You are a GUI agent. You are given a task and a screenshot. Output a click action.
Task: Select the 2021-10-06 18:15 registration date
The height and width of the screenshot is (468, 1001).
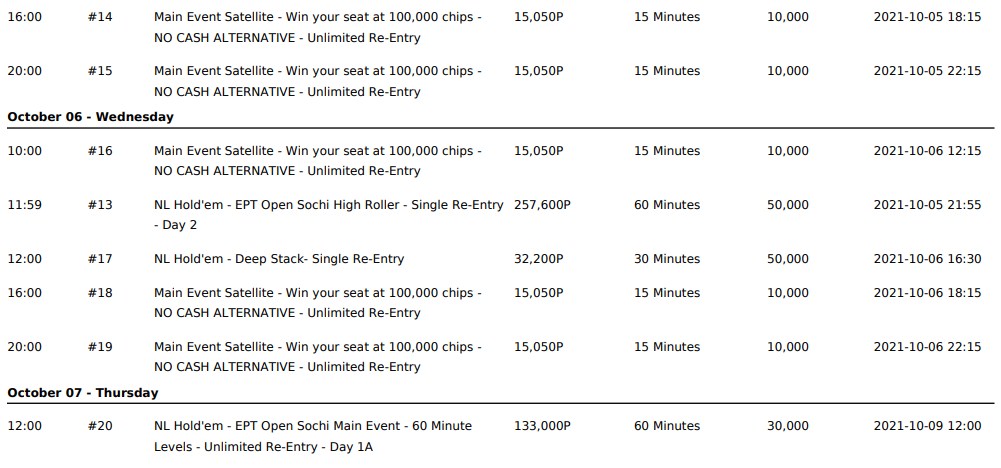tap(927, 292)
